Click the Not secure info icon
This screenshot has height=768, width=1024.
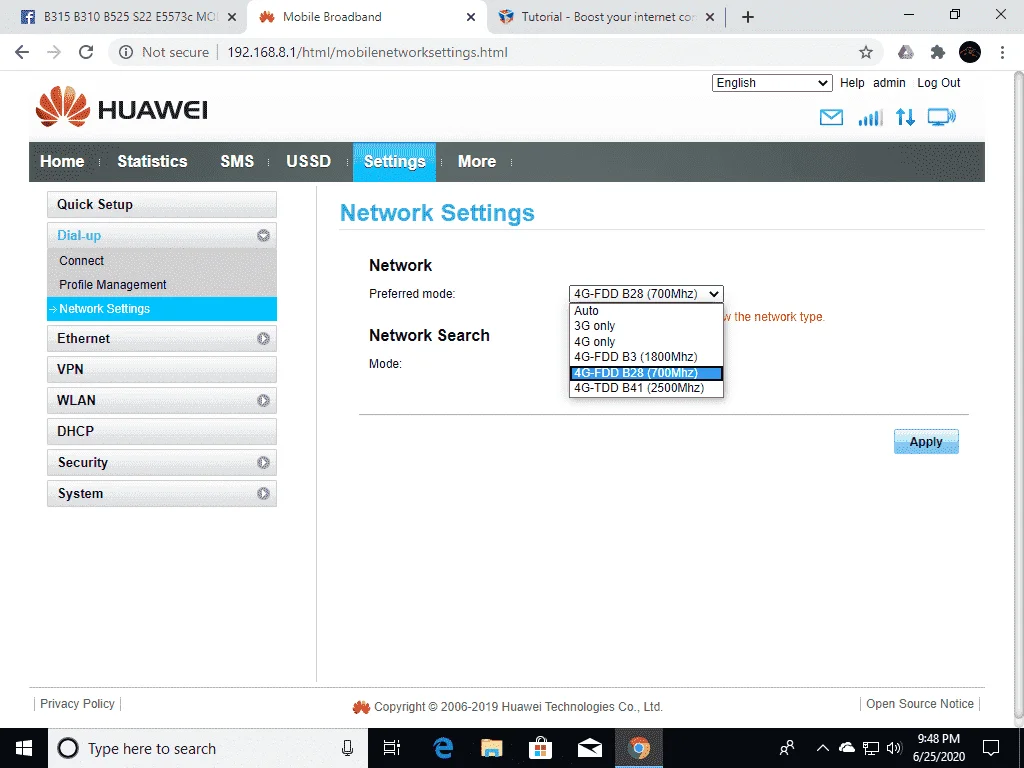pyautogui.click(x=126, y=52)
